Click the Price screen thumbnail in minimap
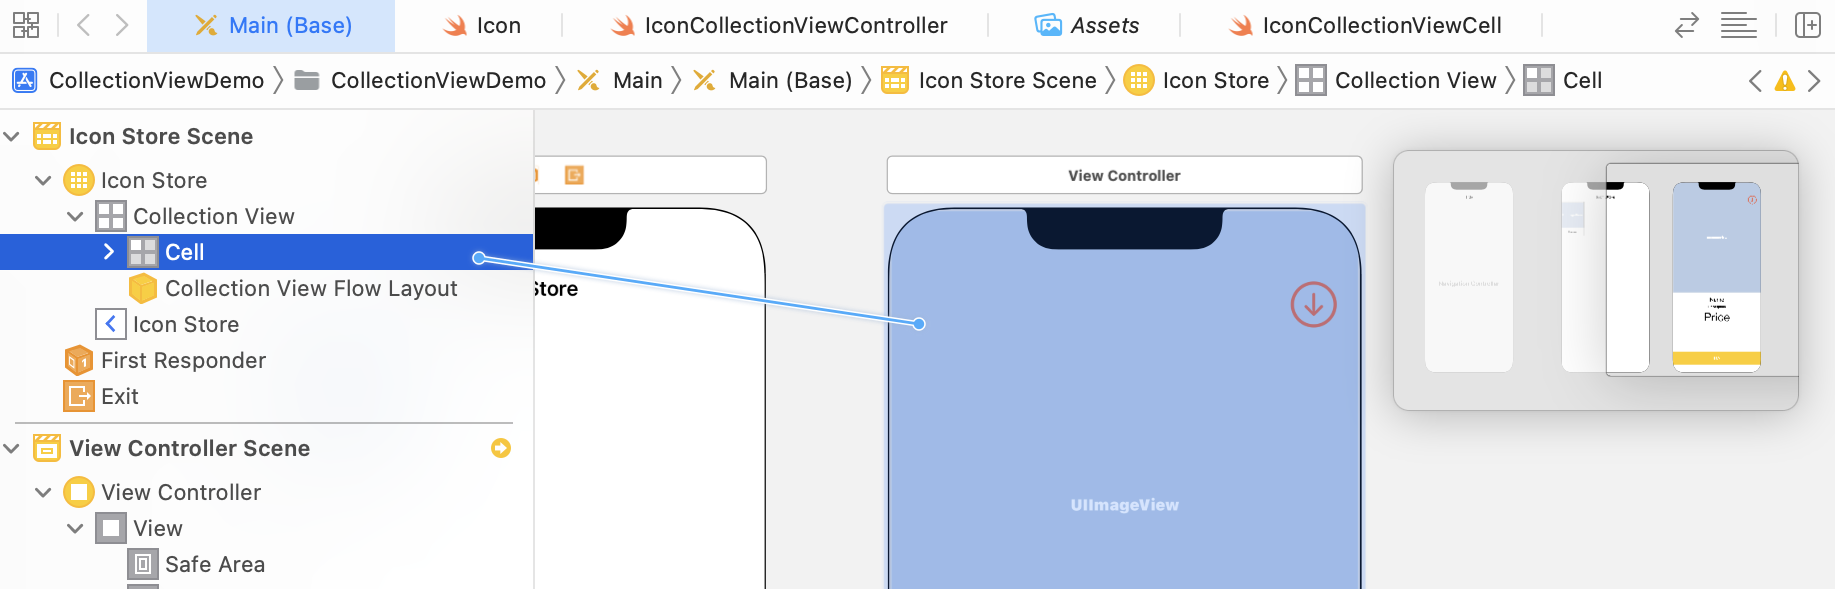The image size is (1835, 589). point(1716,276)
